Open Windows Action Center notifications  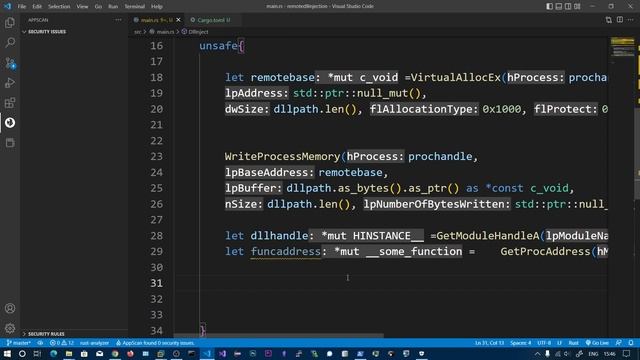coord(627,353)
